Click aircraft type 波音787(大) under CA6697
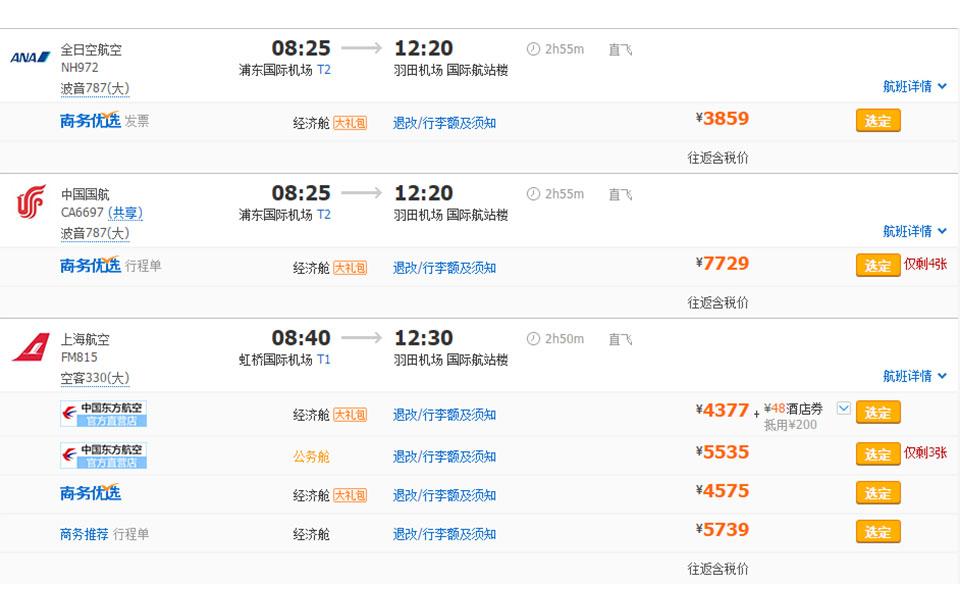Image resolution: width=960 pixels, height=600 pixels. click(95, 233)
